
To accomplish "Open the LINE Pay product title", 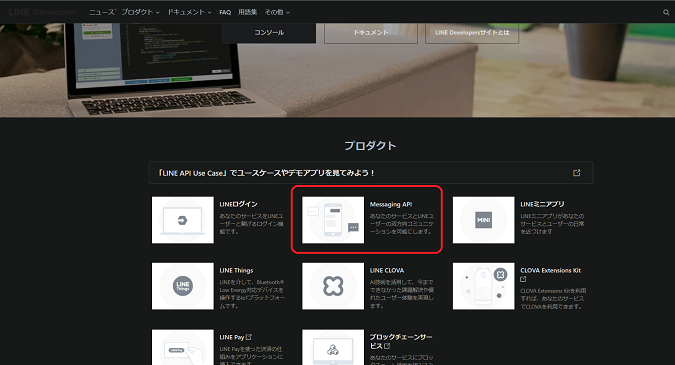I will pos(232,337).
